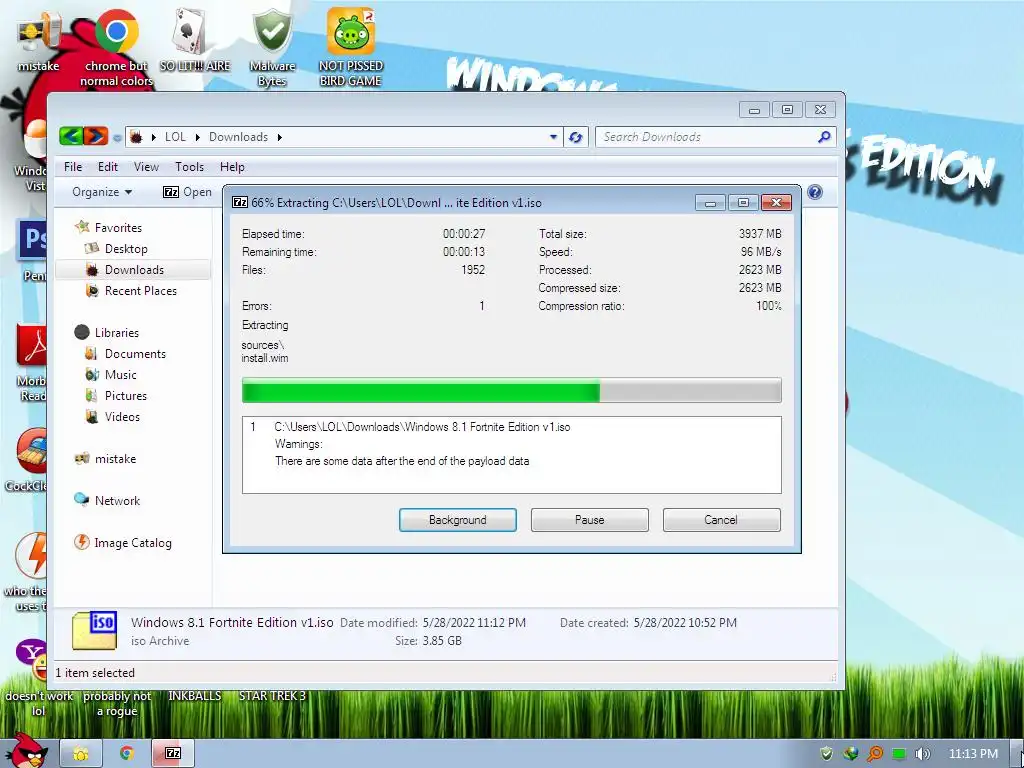Open the Organize dropdown menu

pyautogui.click(x=103, y=192)
